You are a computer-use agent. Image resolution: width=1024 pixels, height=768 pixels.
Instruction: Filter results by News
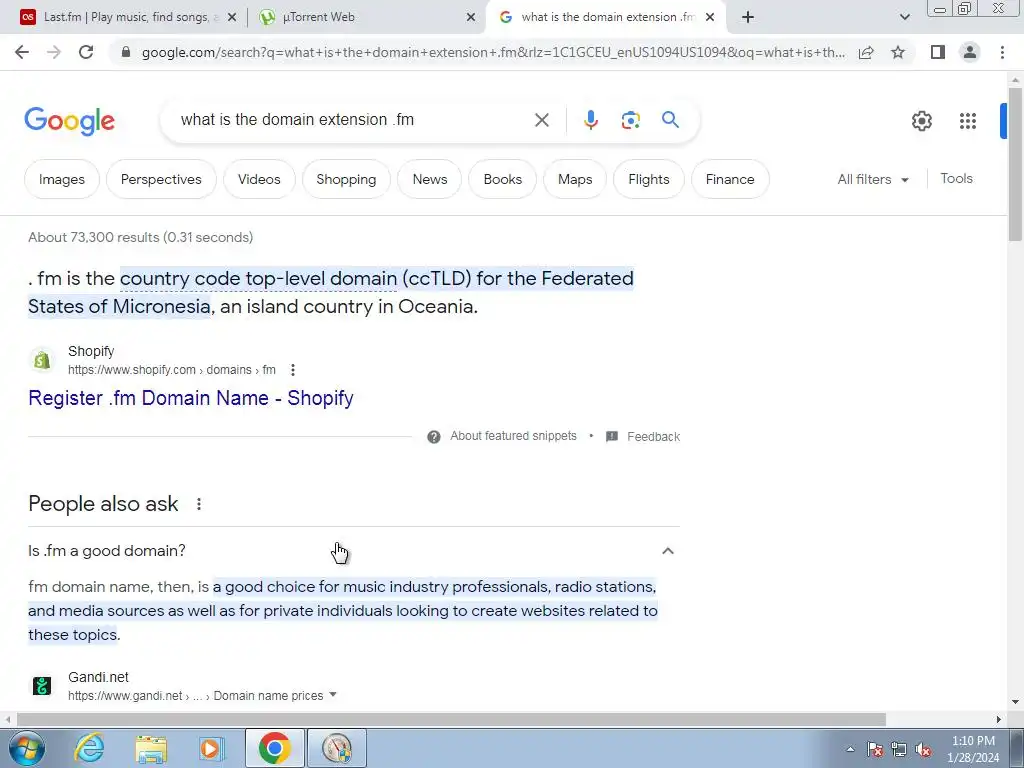coord(430,179)
